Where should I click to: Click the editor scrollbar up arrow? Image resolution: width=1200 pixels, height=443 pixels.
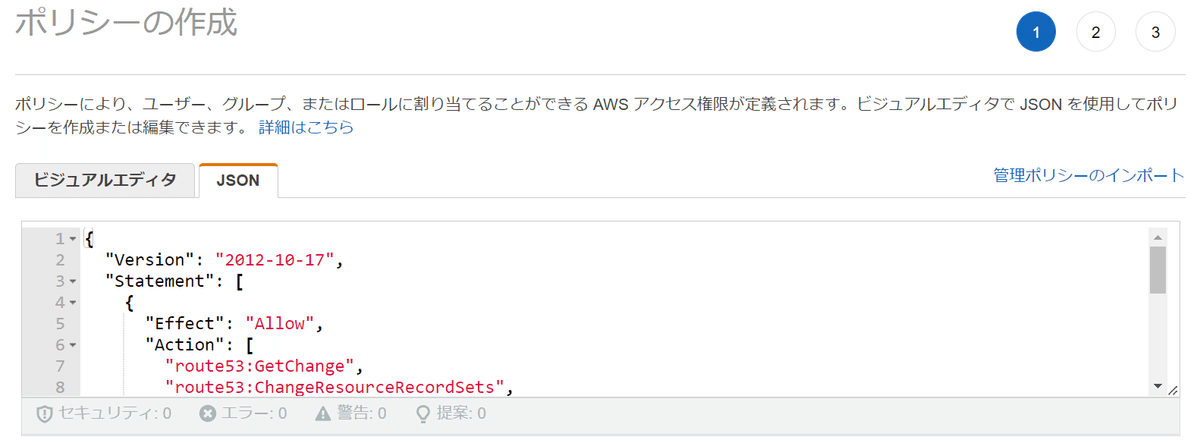pyautogui.click(x=1158, y=238)
